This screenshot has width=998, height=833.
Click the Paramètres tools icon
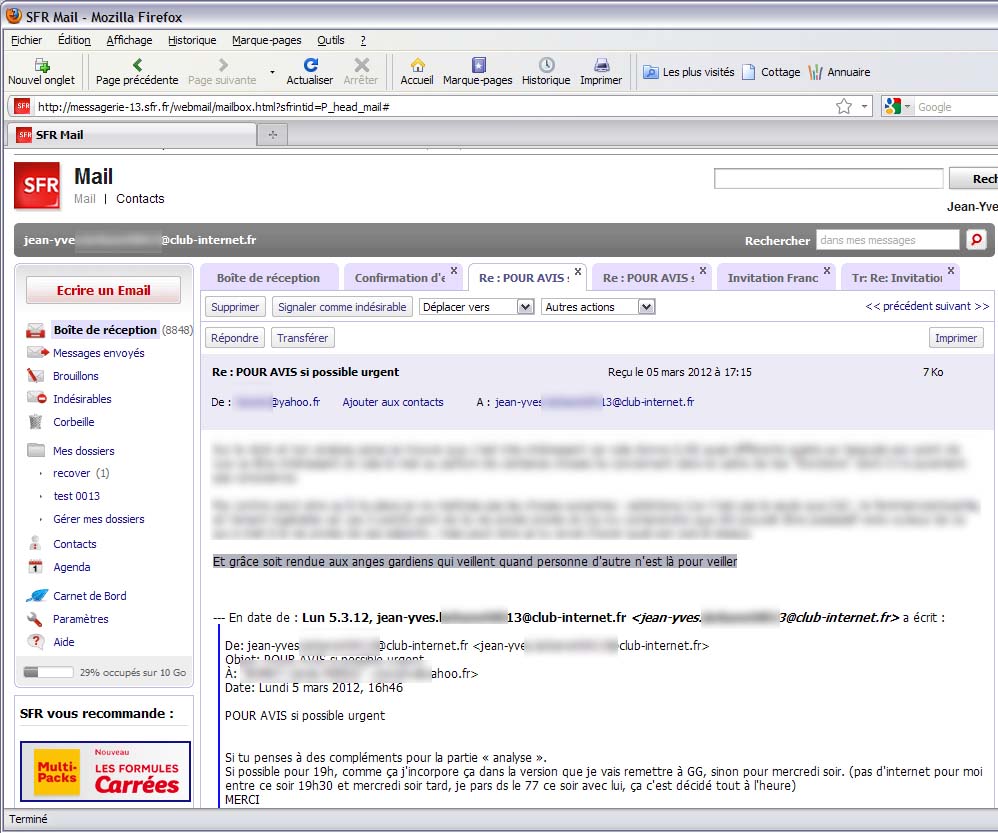click(35, 619)
